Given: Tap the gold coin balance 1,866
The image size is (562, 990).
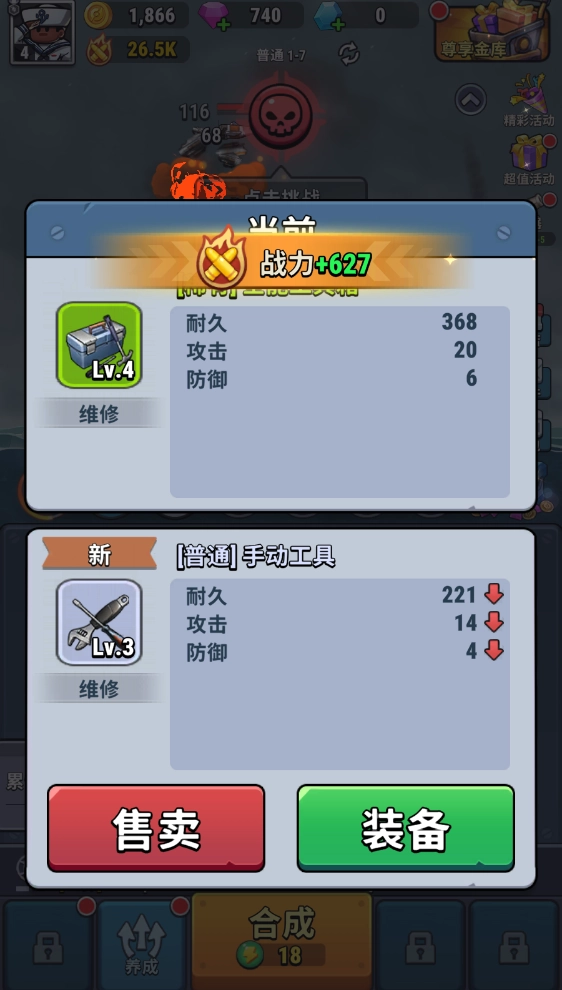Looking at the screenshot, I should point(136,15).
